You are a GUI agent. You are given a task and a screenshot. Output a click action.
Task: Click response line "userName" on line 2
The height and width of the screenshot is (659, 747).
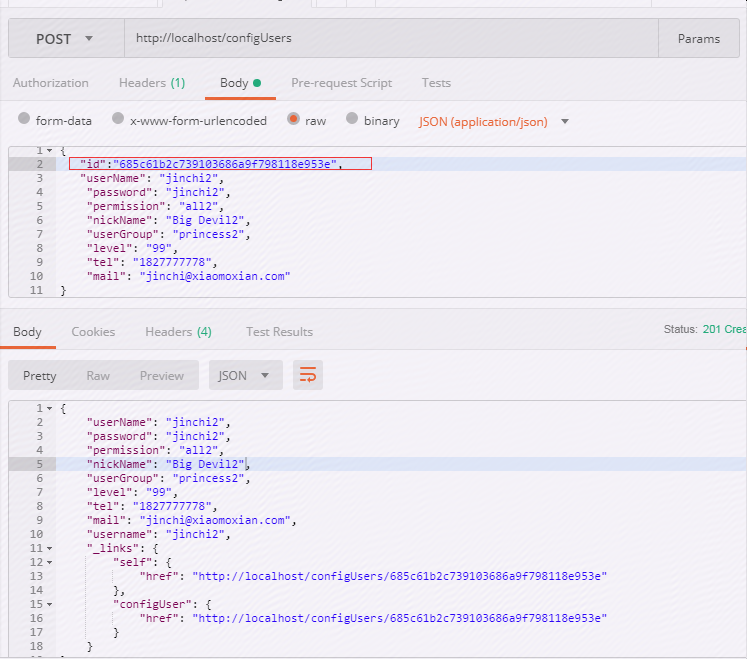click(x=159, y=422)
